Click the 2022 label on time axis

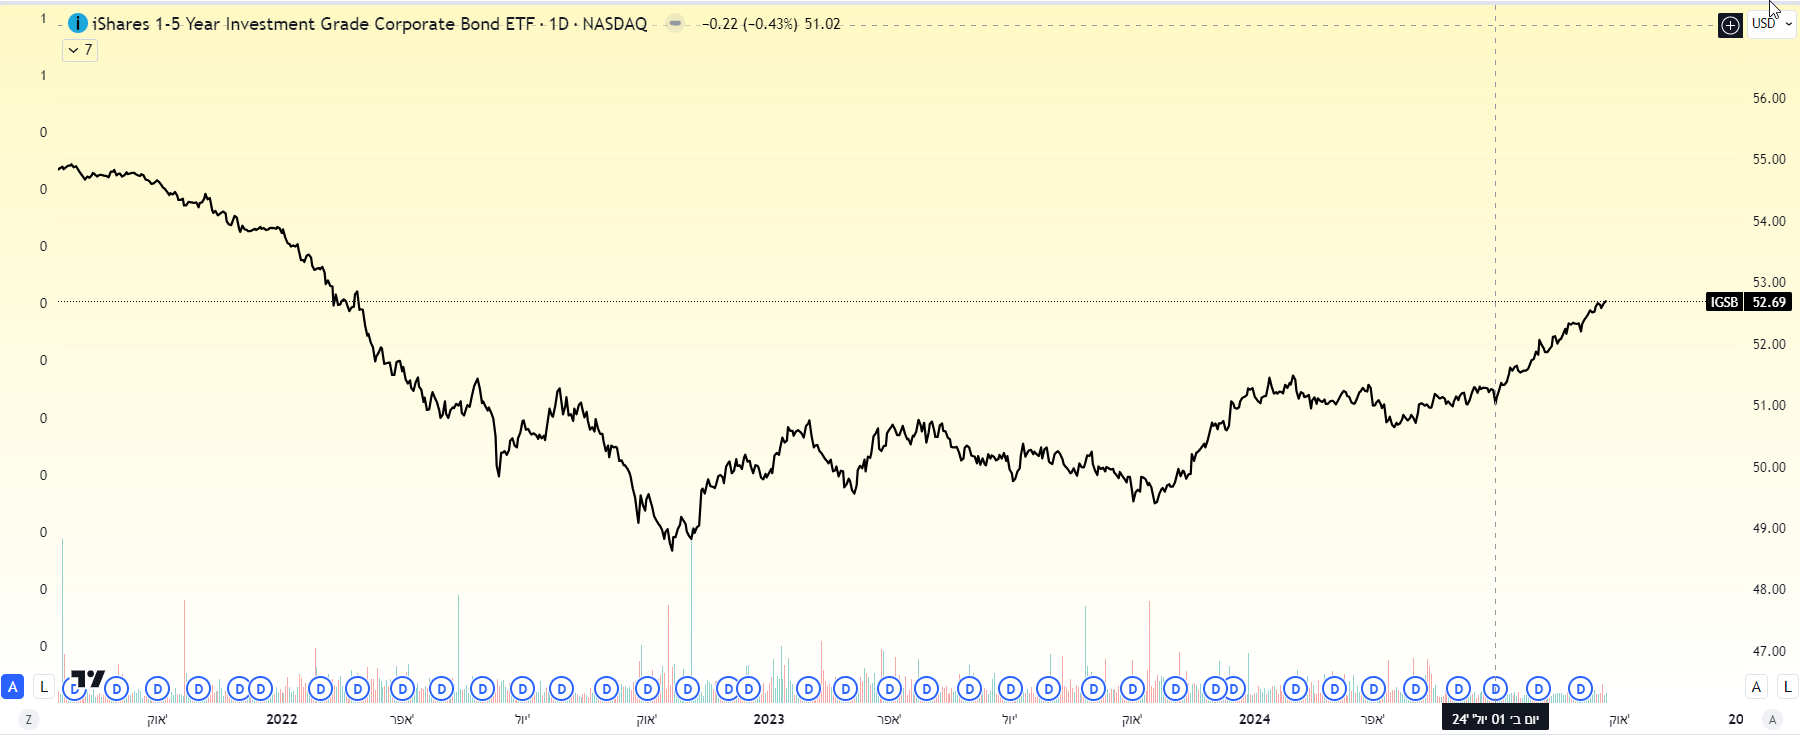pos(282,719)
